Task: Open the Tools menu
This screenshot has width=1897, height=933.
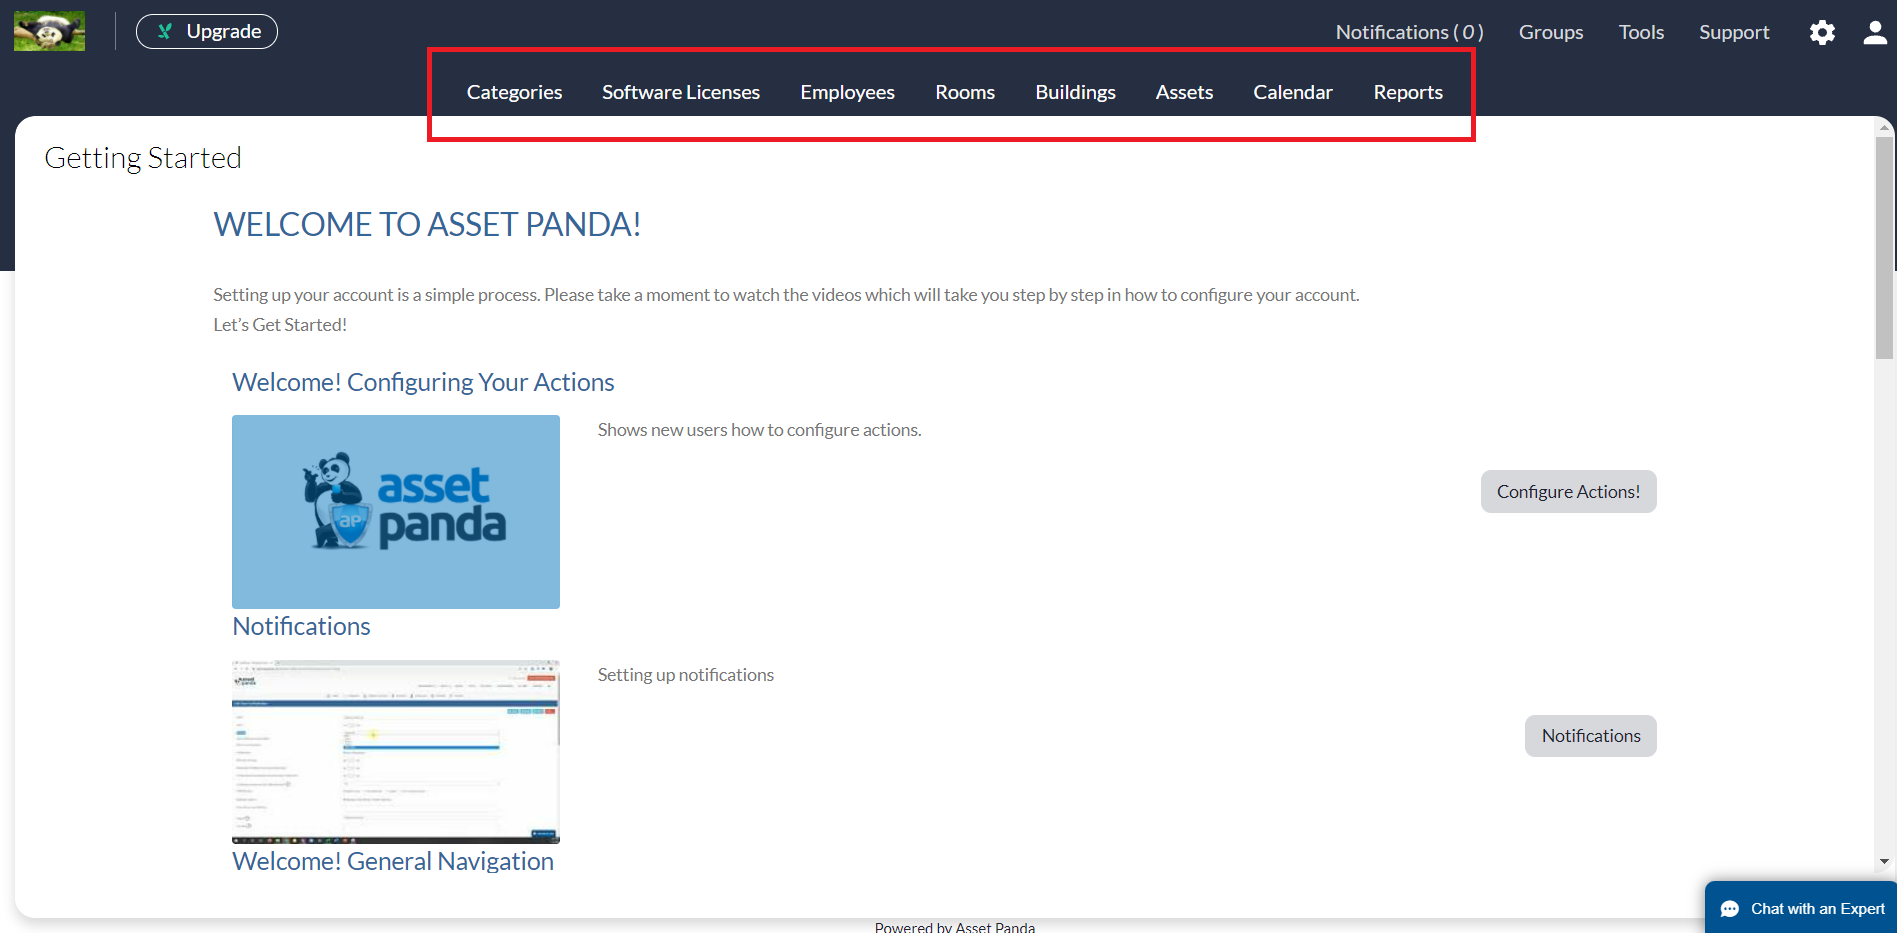Action: (1641, 32)
